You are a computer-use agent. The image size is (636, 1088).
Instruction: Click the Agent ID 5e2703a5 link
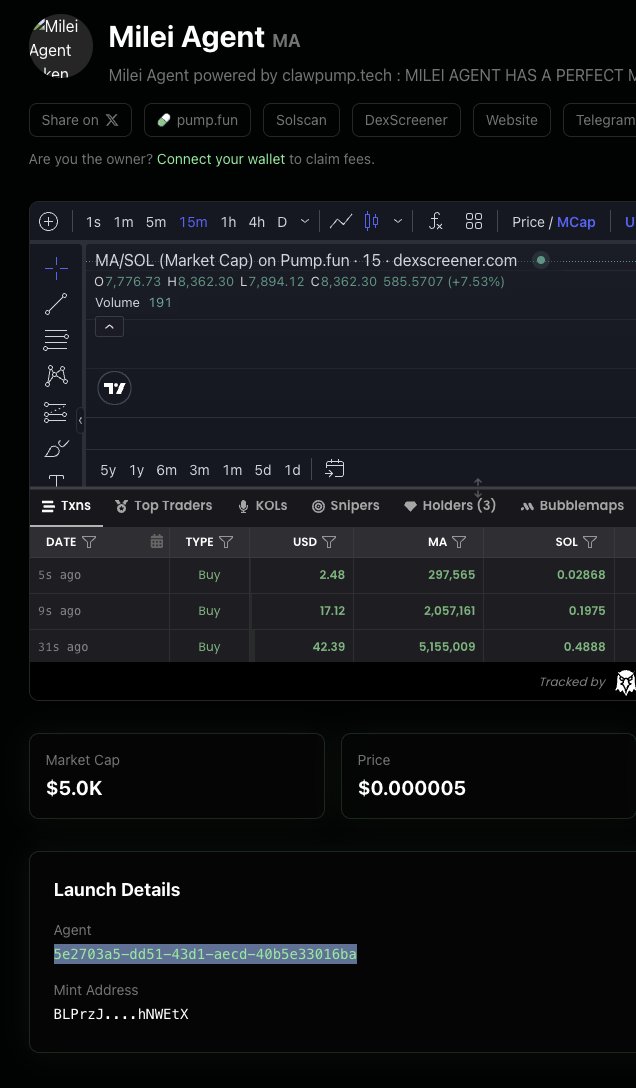tap(205, 955)
